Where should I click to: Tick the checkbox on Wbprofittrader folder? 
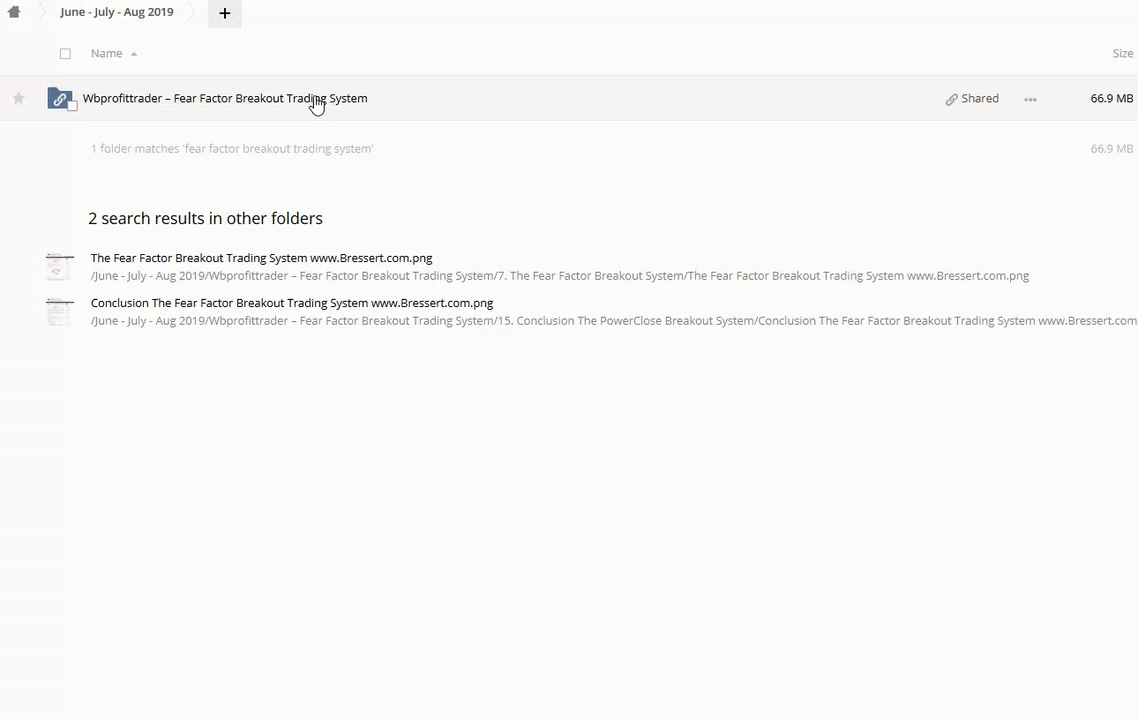tap(72, 106)
